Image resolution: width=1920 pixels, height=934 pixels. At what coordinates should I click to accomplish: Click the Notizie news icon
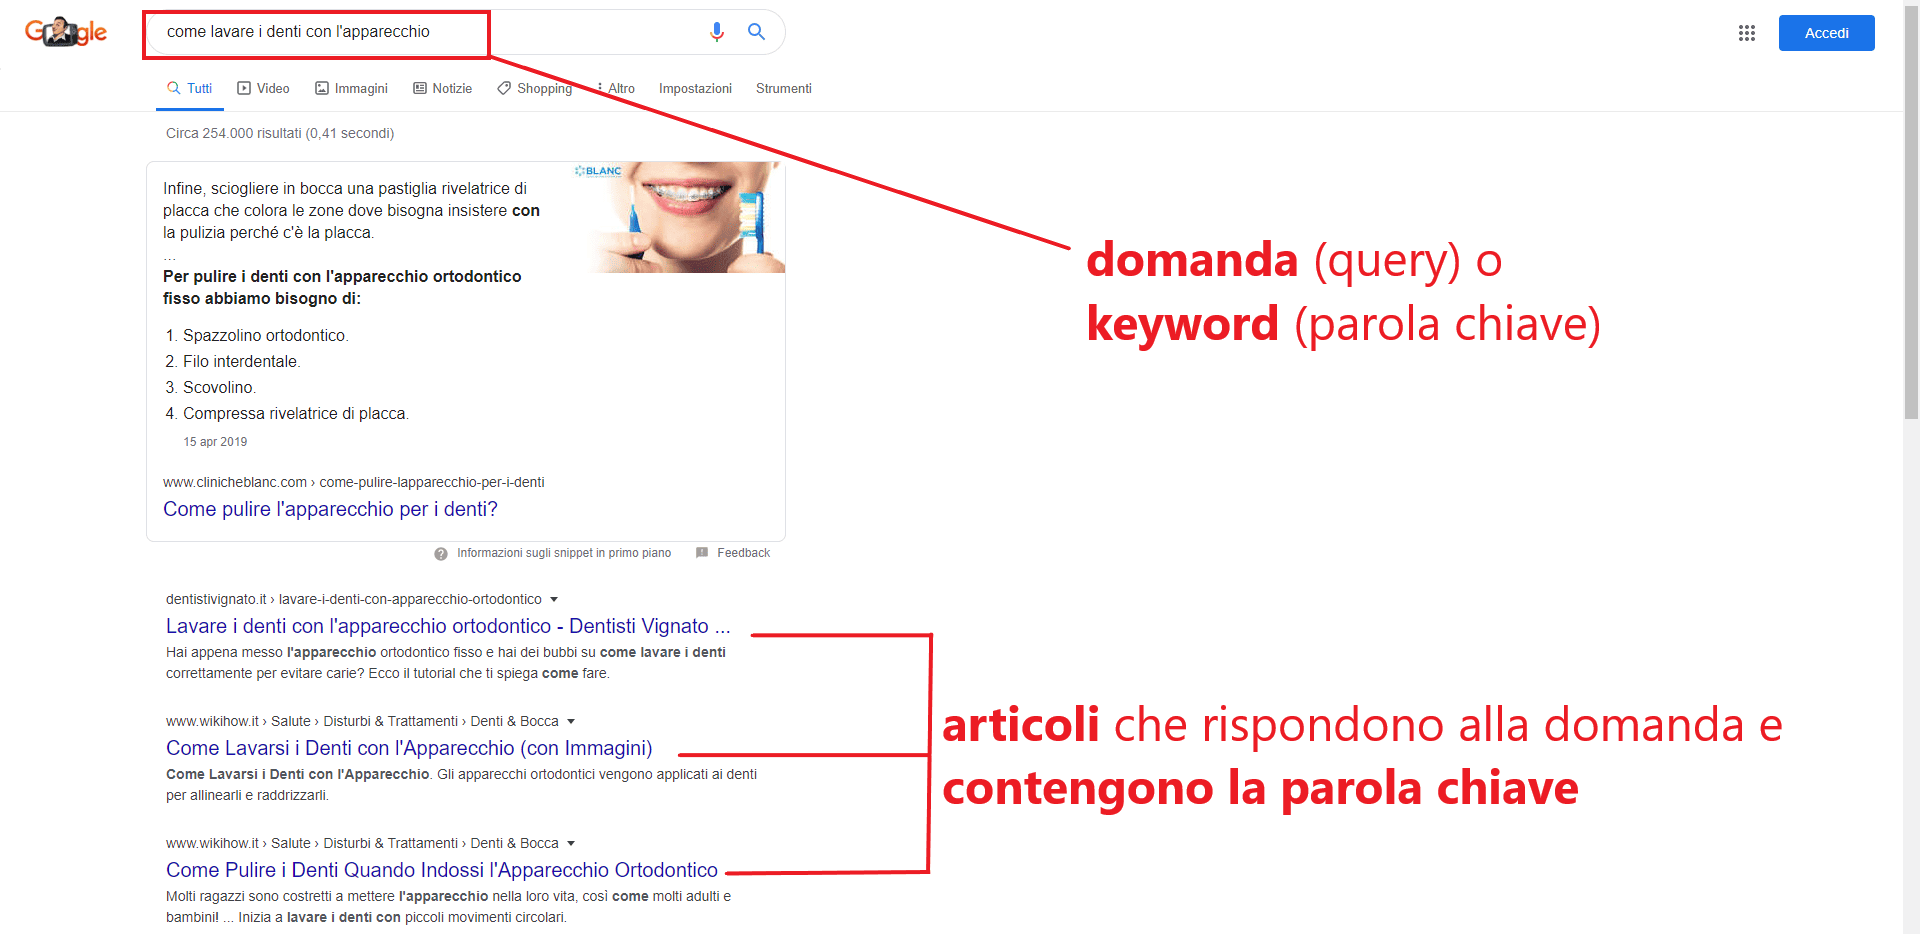[x=420, y=88]
